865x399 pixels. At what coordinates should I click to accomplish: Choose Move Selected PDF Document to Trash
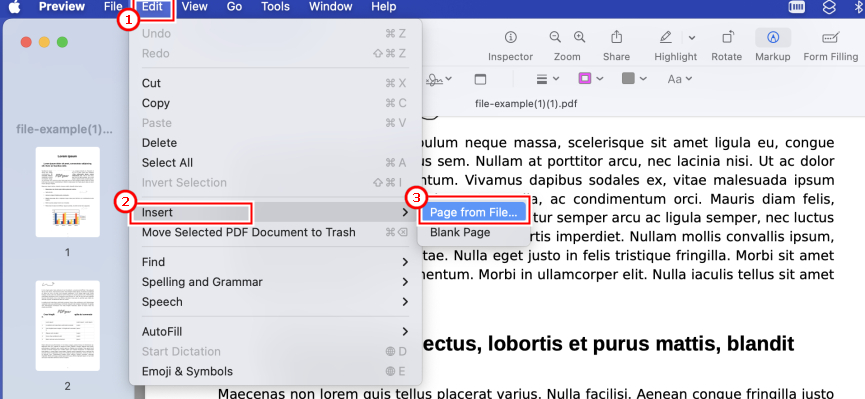[275, 232]
